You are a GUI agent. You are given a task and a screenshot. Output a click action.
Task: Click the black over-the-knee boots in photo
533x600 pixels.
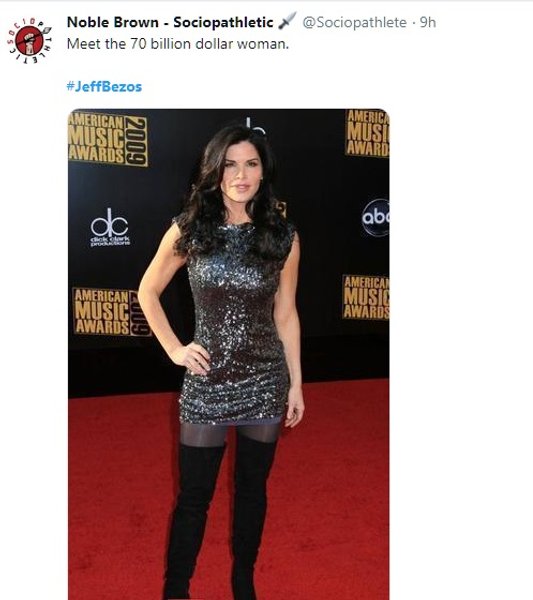(220, 517)
